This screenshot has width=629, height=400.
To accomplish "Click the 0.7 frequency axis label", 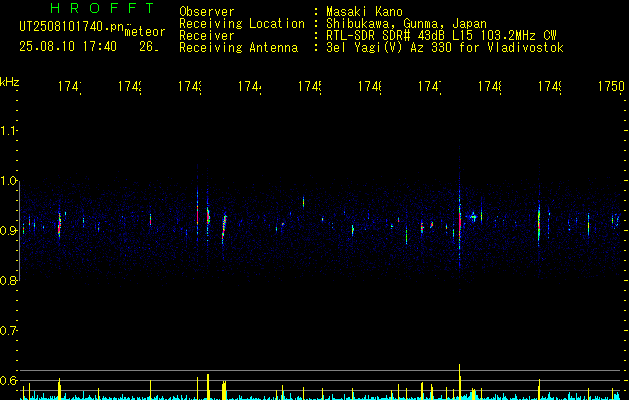I will tap(8, 331).
